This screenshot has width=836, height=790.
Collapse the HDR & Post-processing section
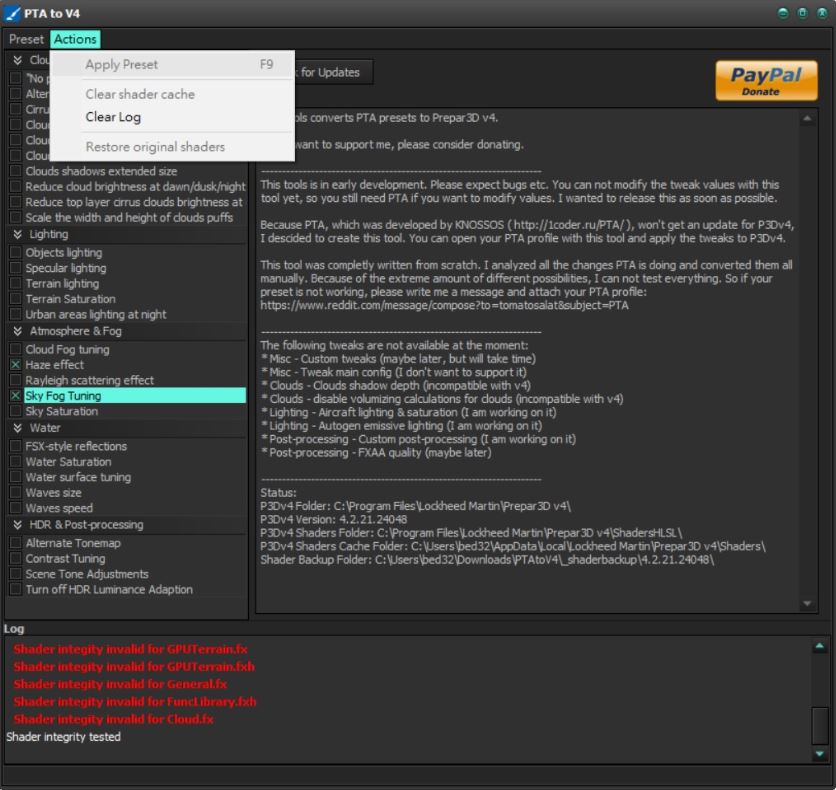tap(18, 525)
